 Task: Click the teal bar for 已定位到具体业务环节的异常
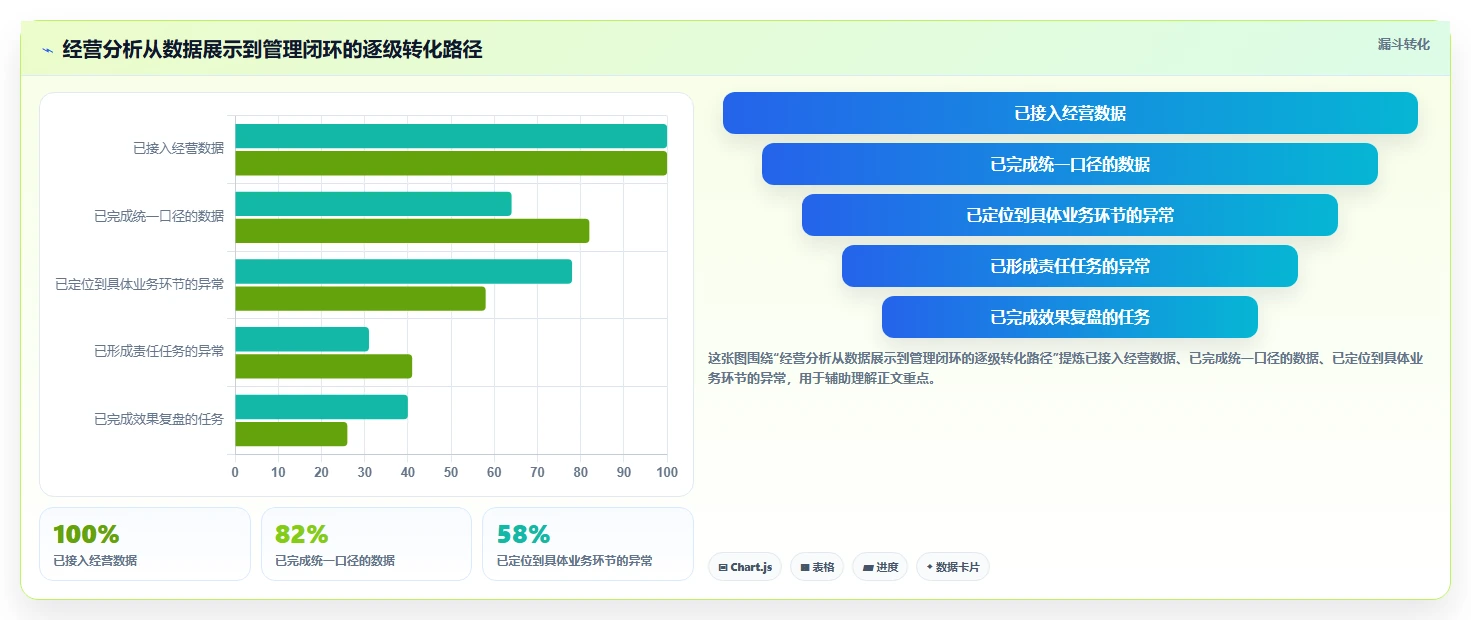tap(403, 271)
